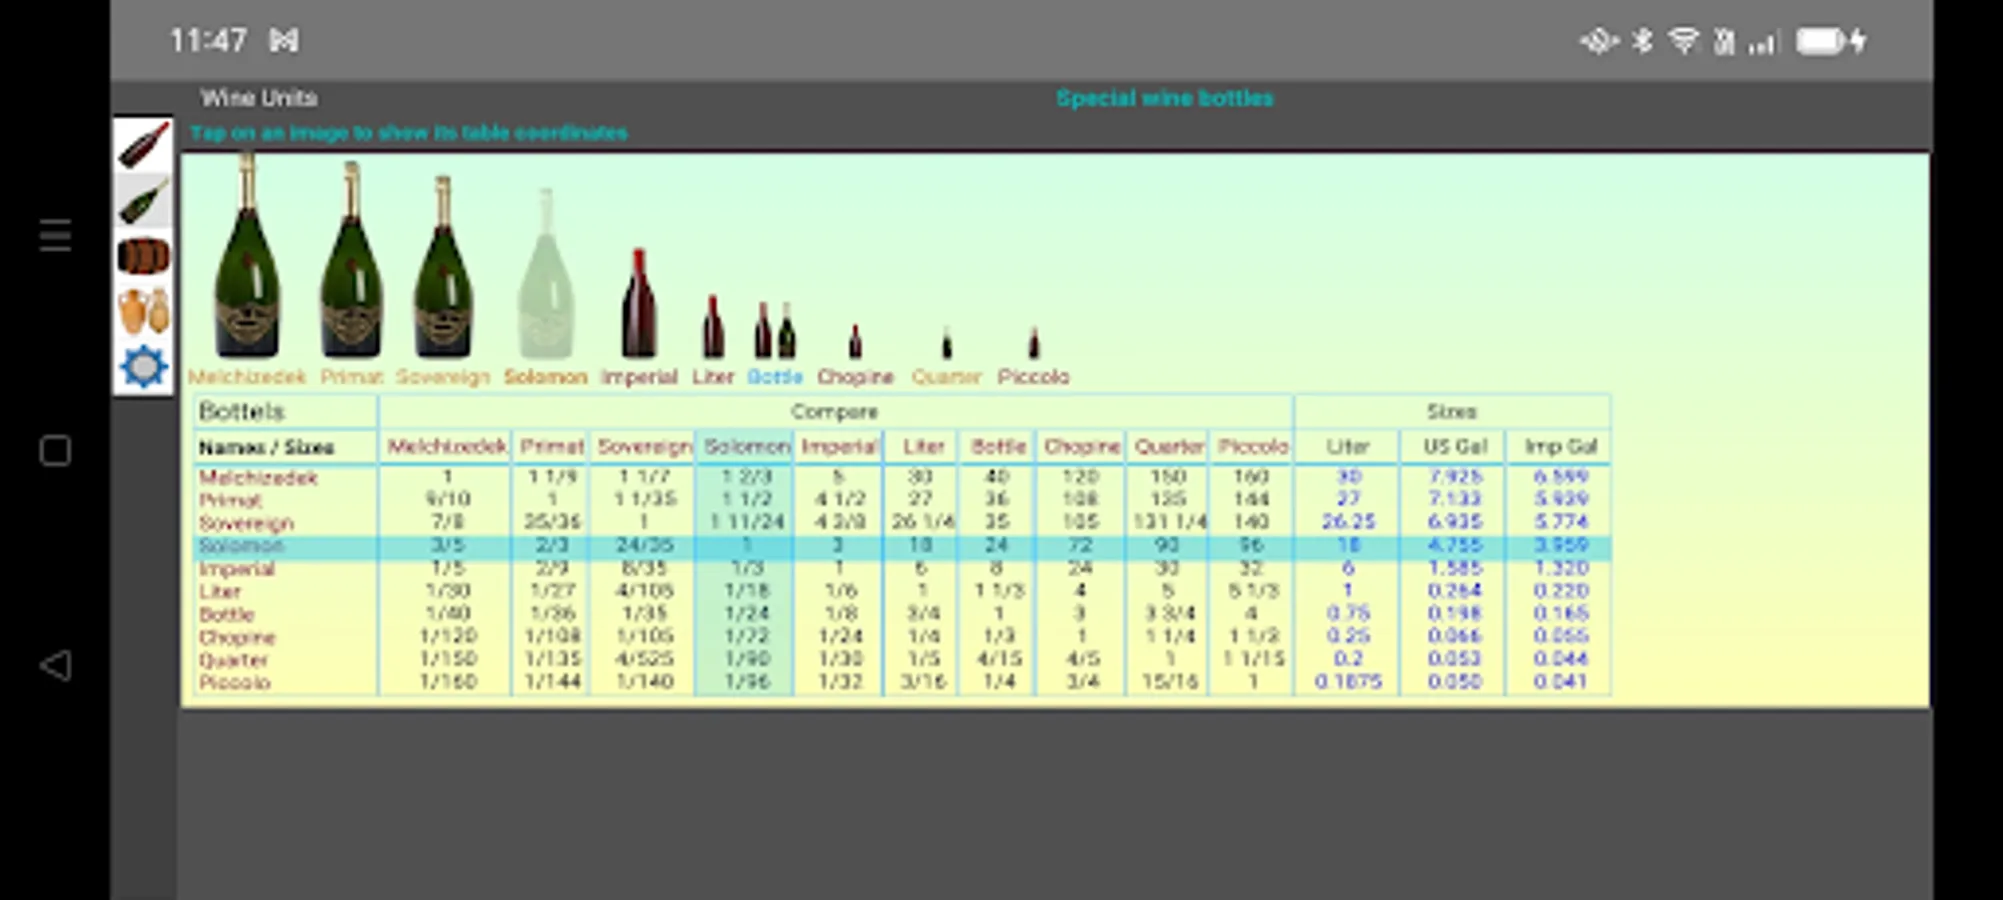
Task: Click the 'Special wine bottles' heading
Action: (1165, 98)
